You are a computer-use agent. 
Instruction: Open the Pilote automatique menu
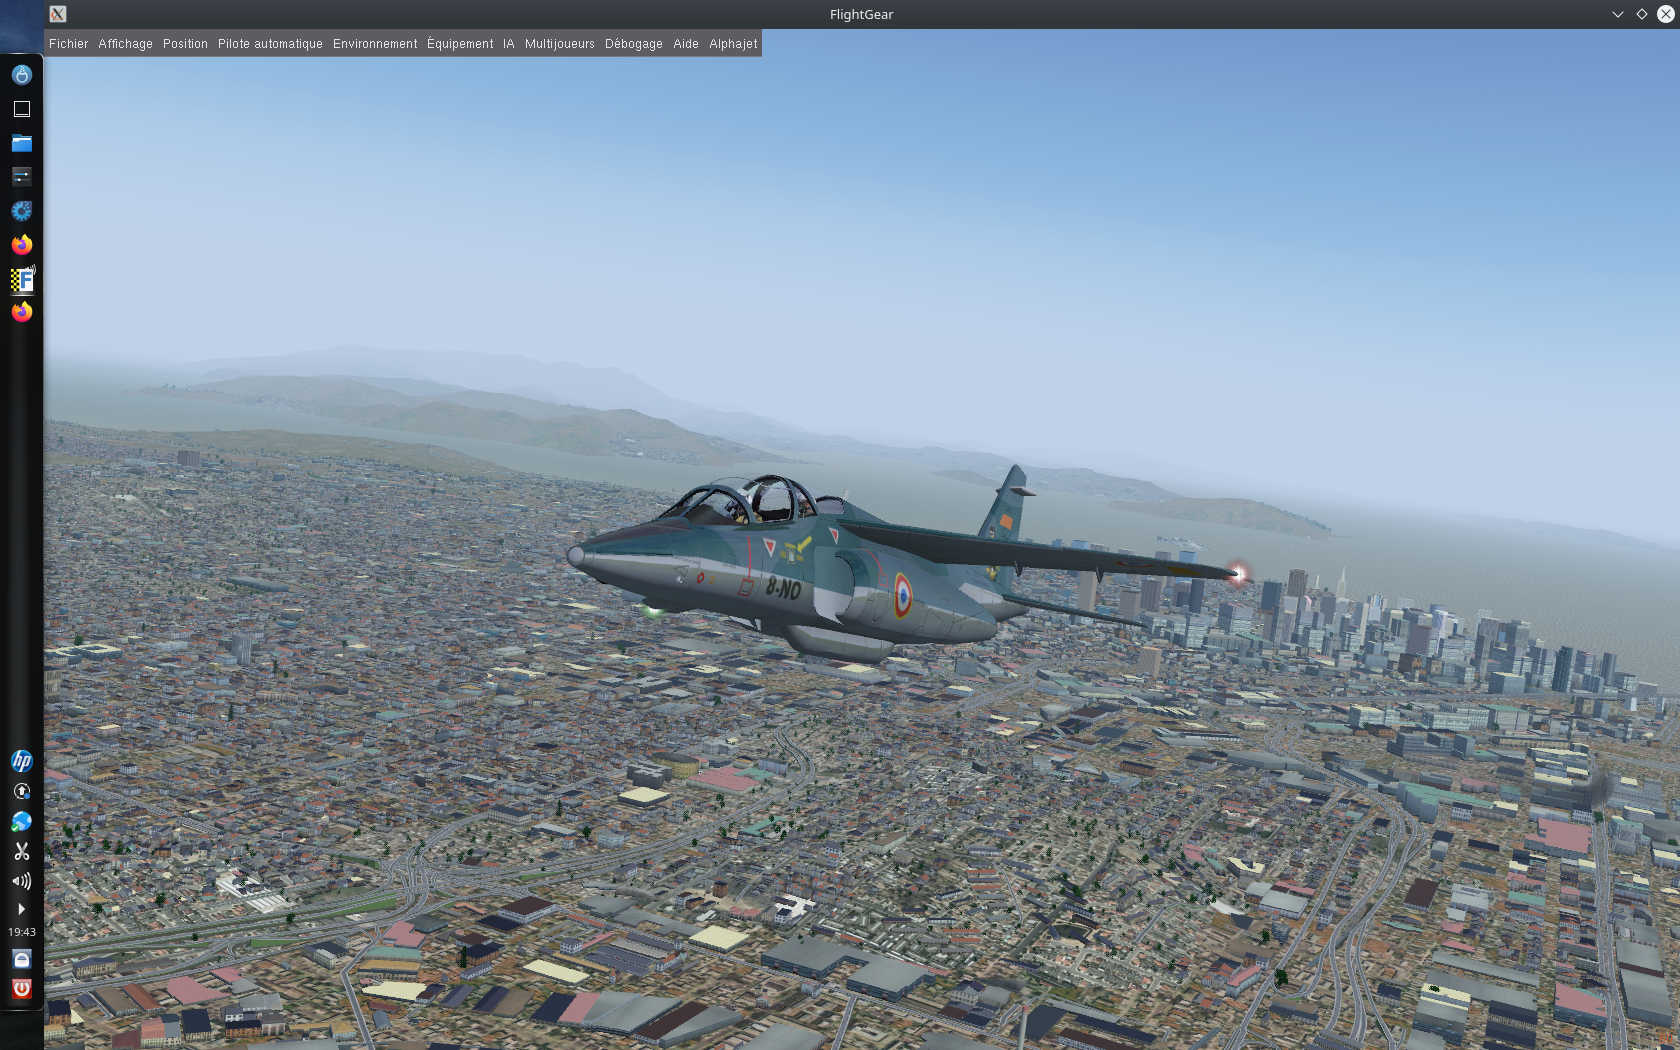coord(270,44)
